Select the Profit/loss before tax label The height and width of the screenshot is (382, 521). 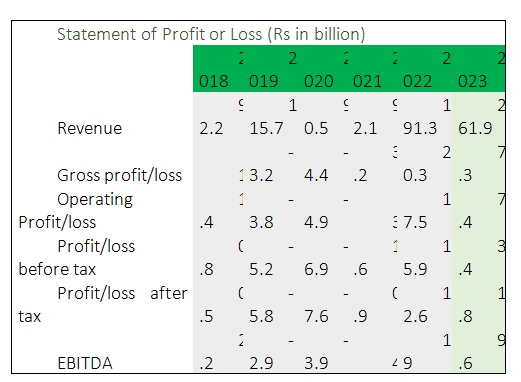point(77,258)
